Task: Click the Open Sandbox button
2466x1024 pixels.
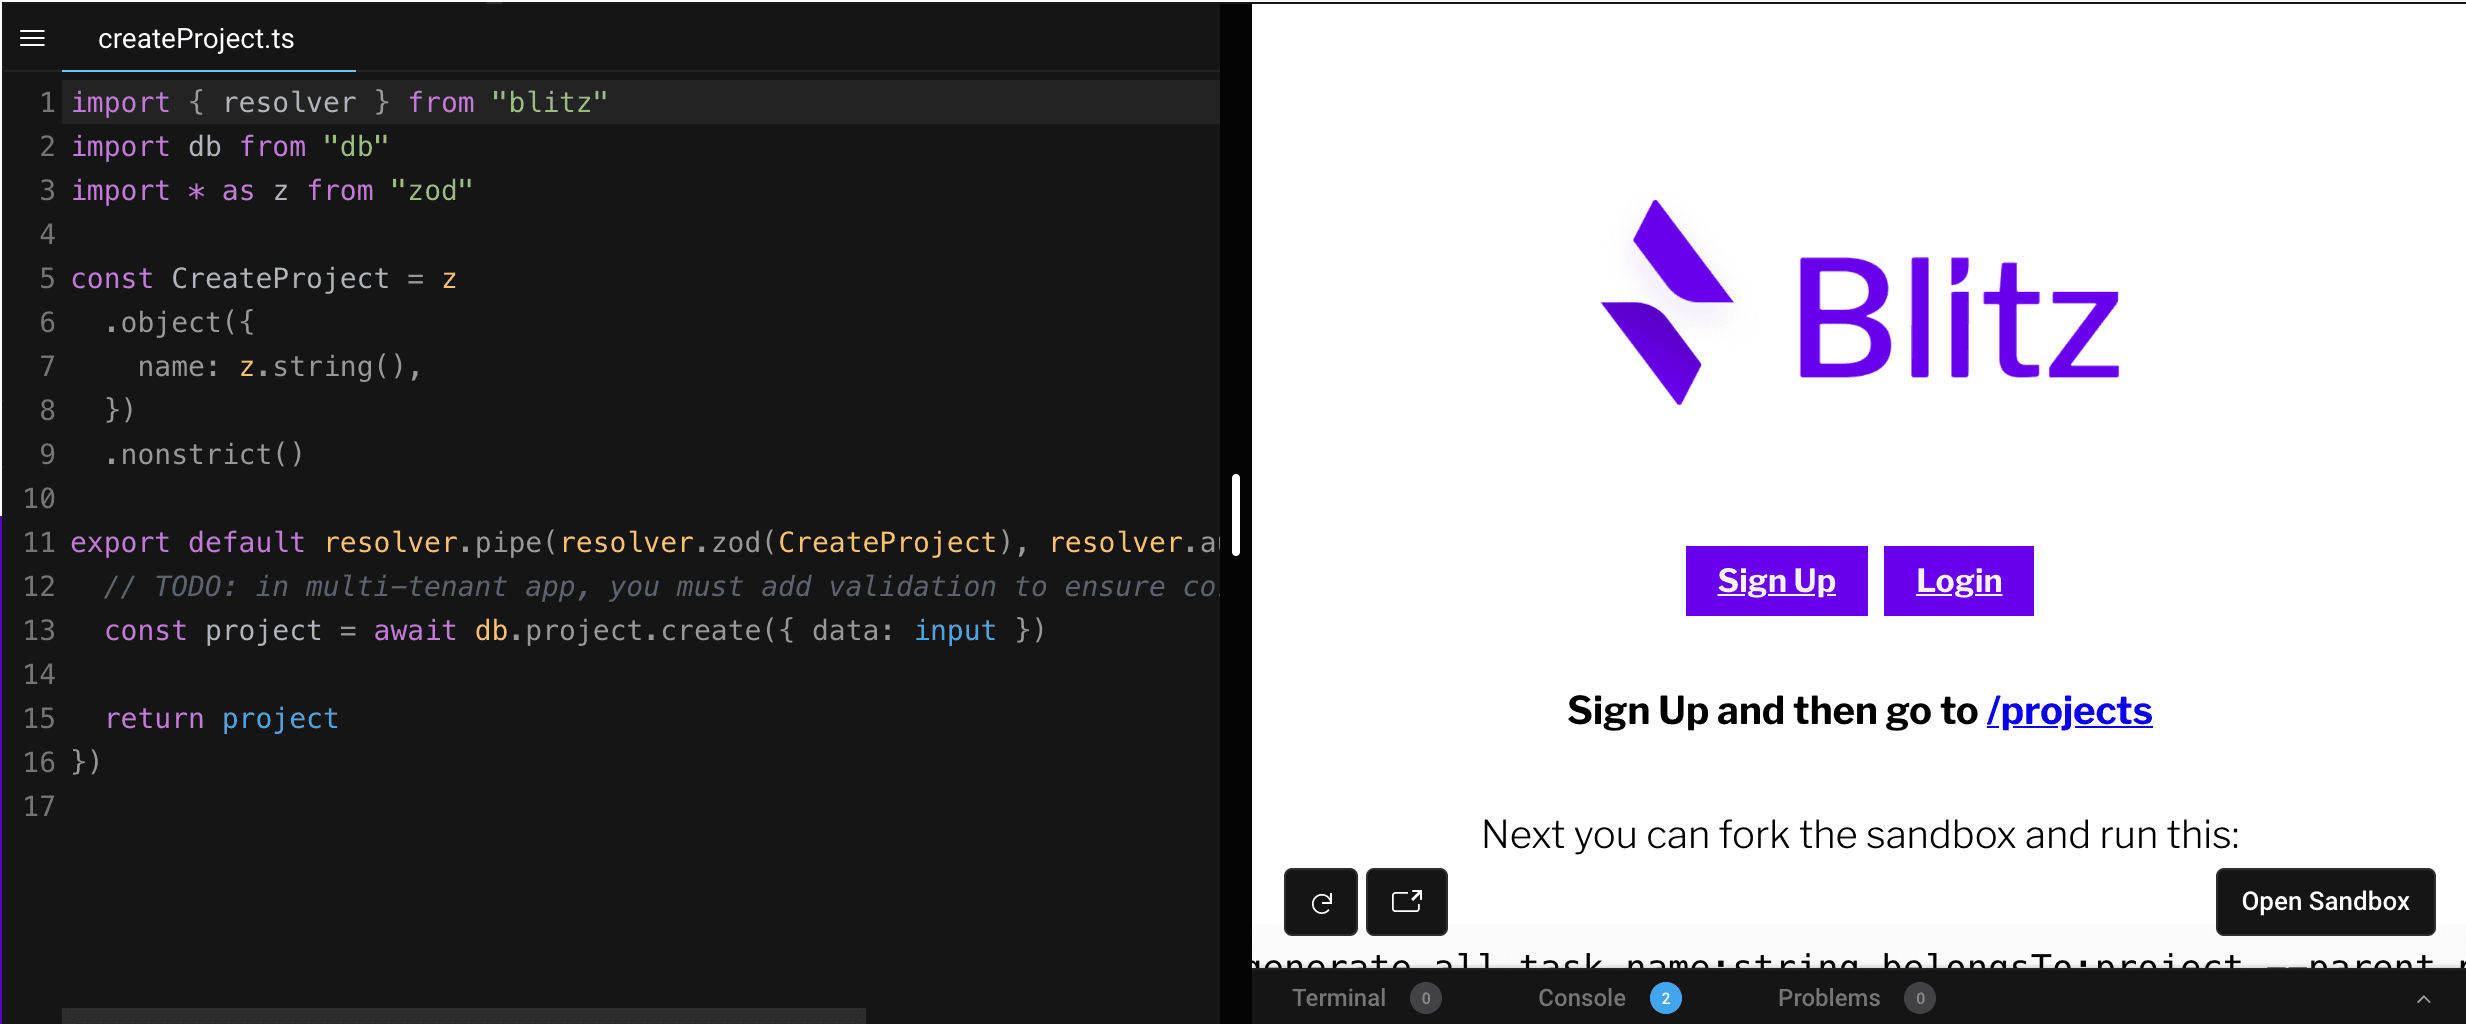Action: [x=2326, y=901]
